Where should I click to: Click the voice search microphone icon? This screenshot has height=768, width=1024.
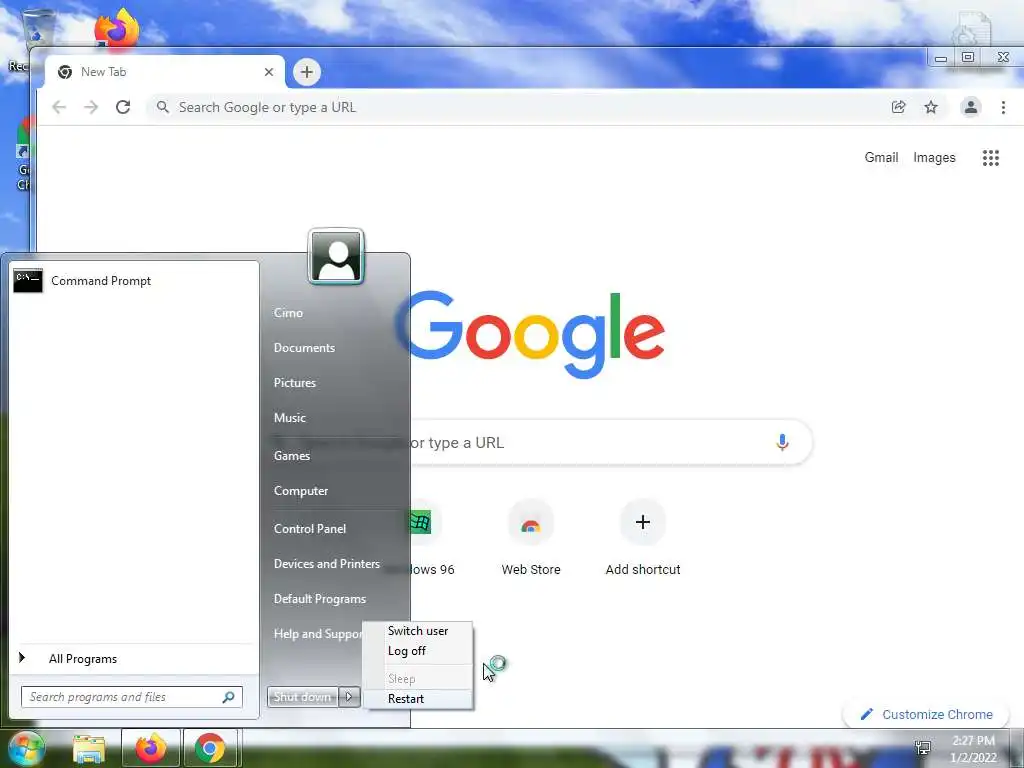point(782,442)
